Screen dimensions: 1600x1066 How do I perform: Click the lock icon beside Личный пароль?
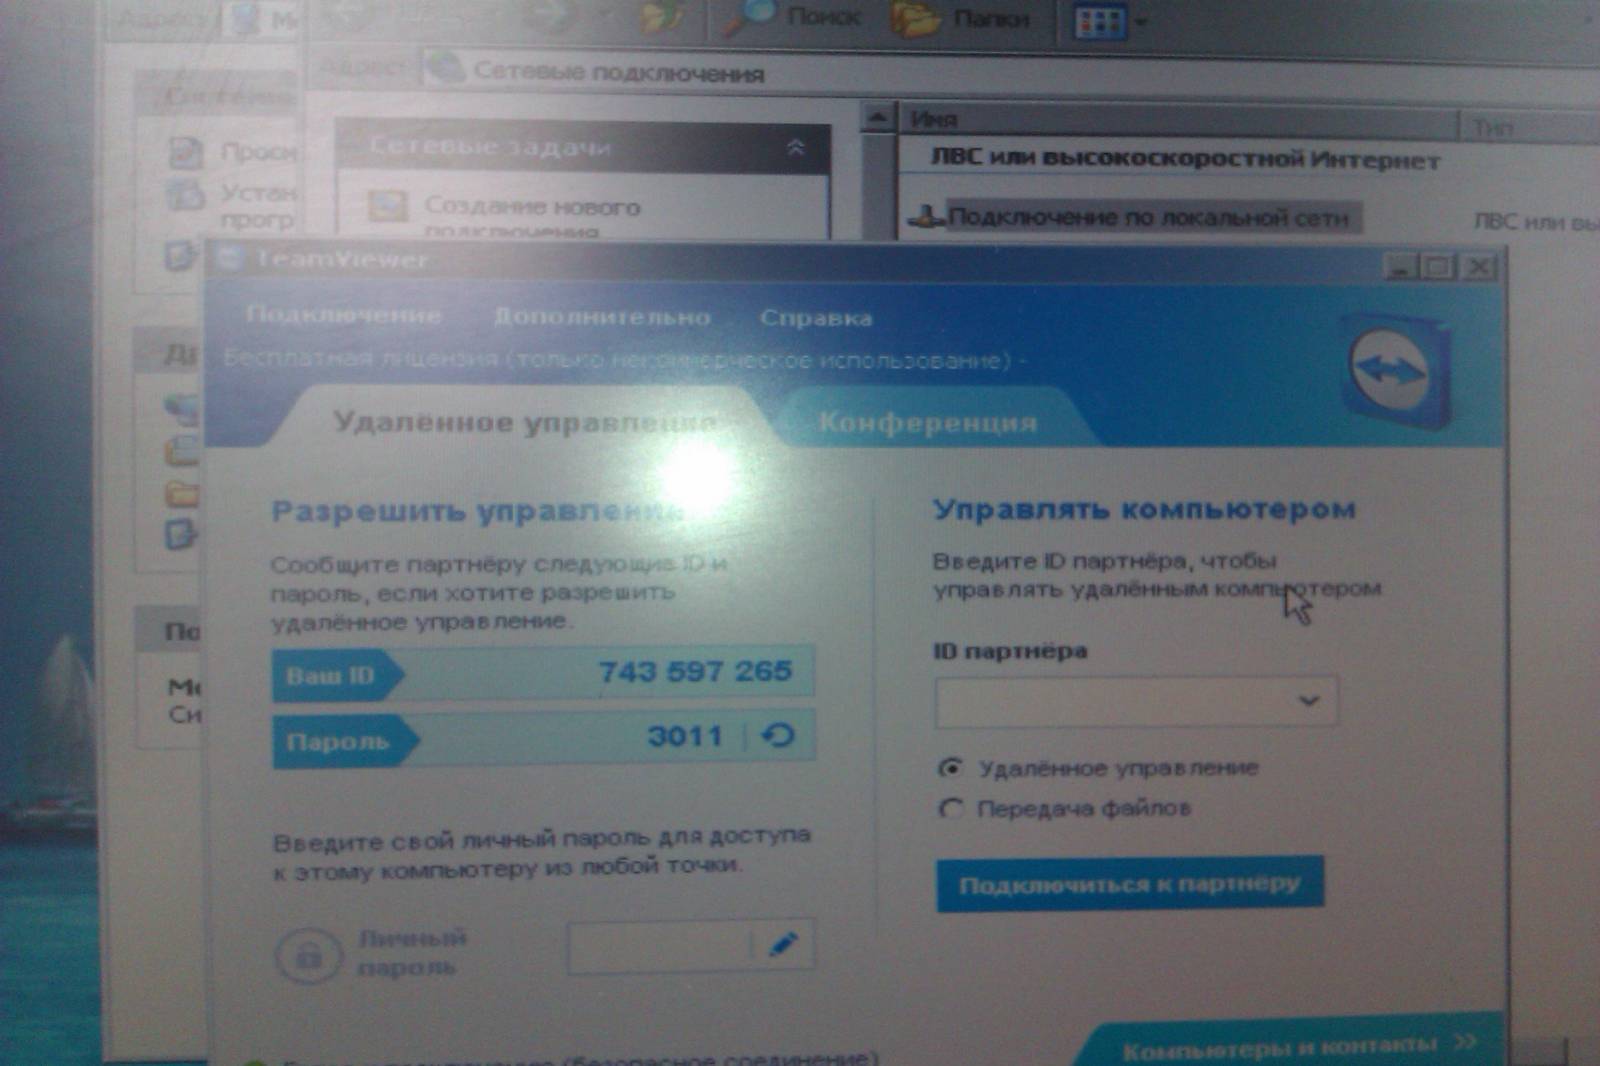pos(309,955)
